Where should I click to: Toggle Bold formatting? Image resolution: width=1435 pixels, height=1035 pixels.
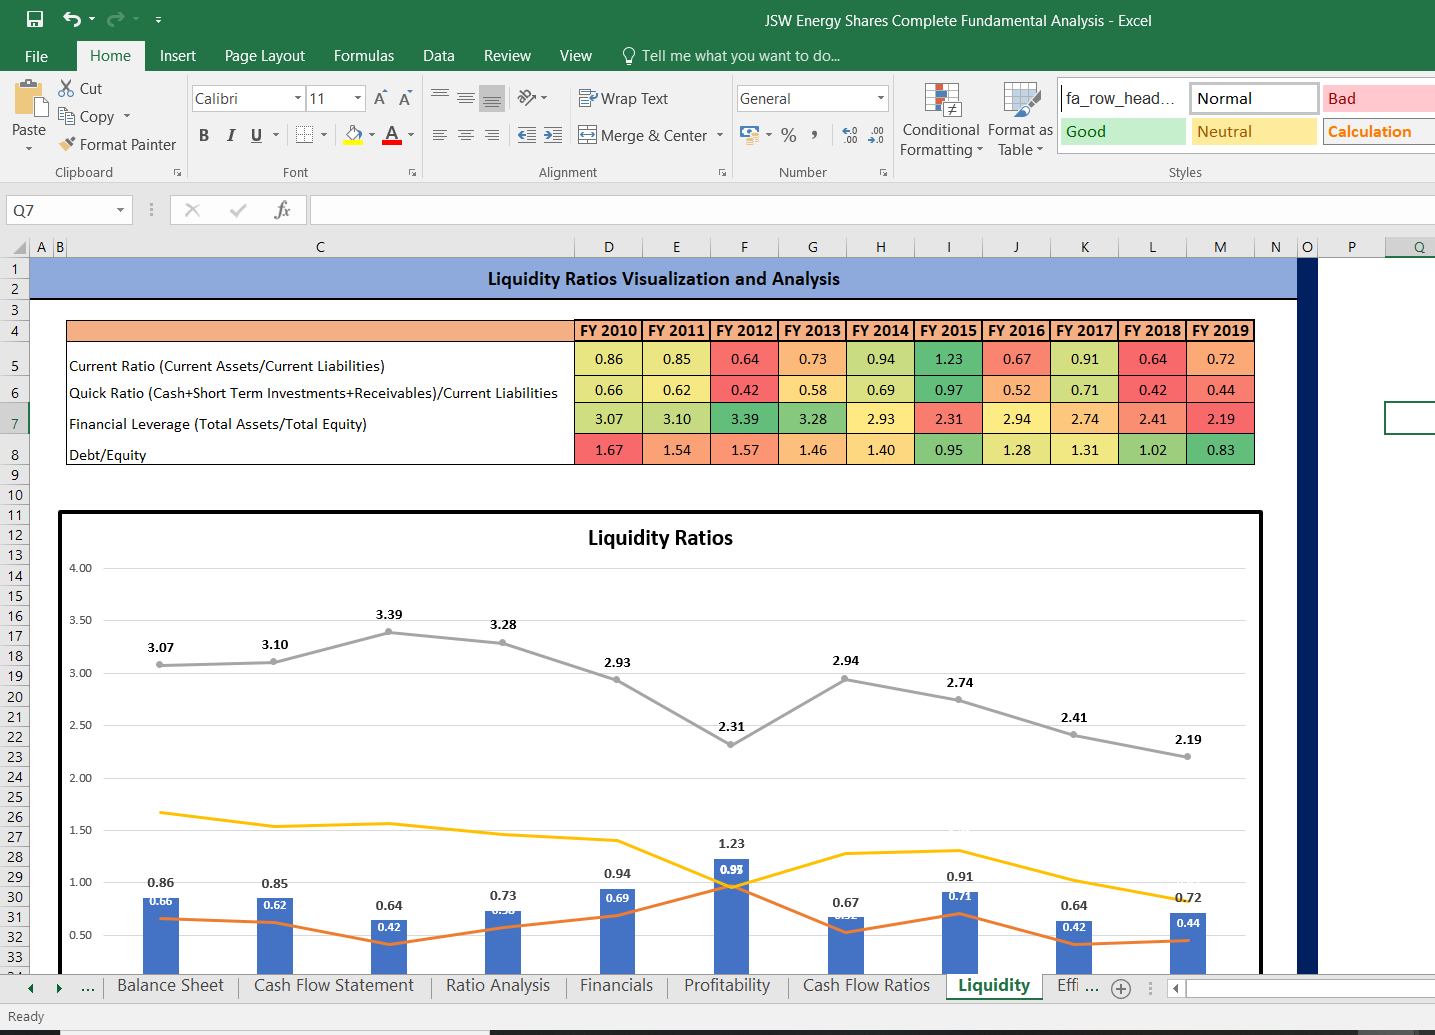pos(204,135)
